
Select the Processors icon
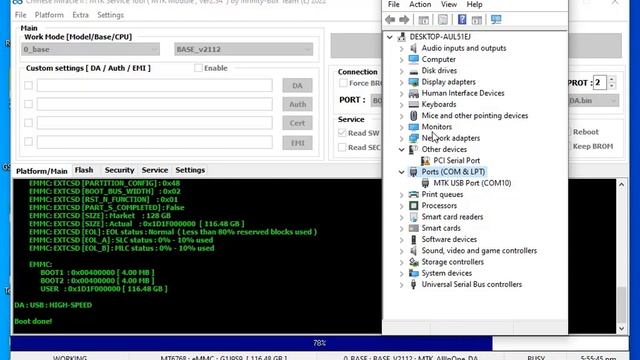point(413,206)
